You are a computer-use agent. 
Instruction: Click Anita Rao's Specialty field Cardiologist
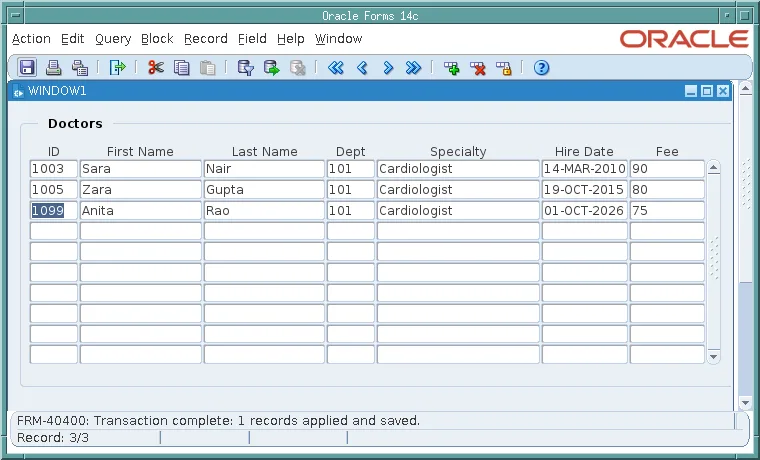pyautogui.click(x=458, y=211)
